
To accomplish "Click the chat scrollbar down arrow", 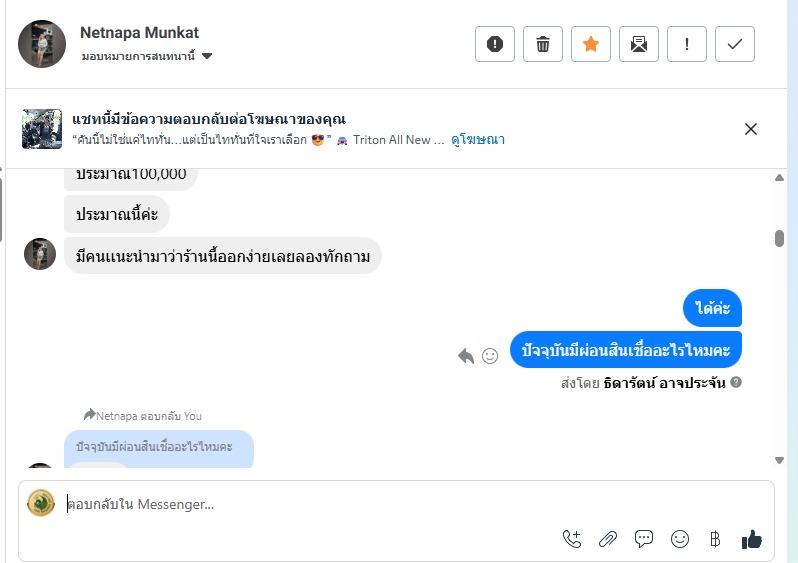I will pos(780,460).
